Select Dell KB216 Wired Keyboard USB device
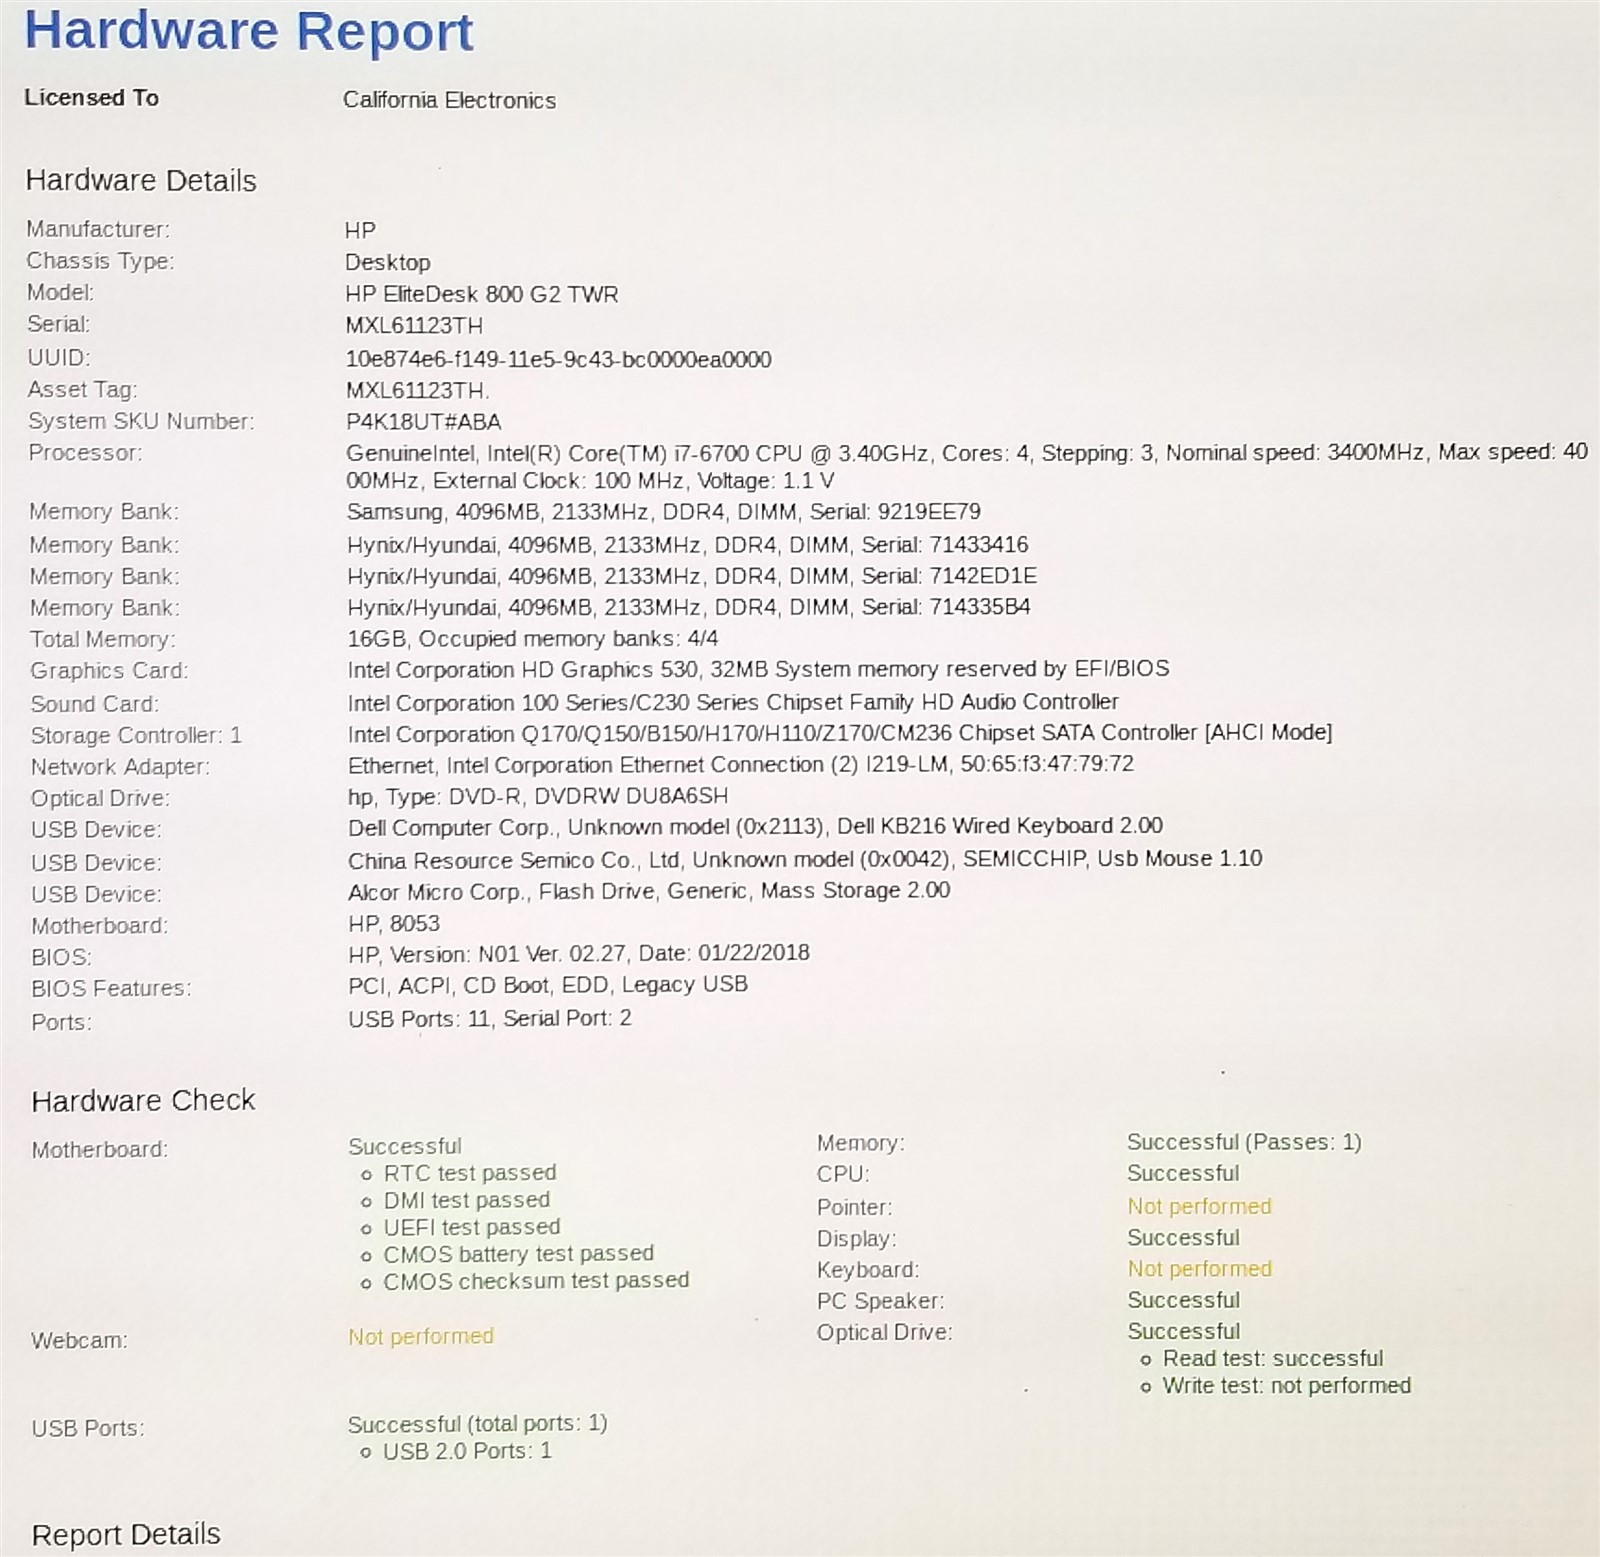Screen dimensions: 1600x1557 click(755, 827)
